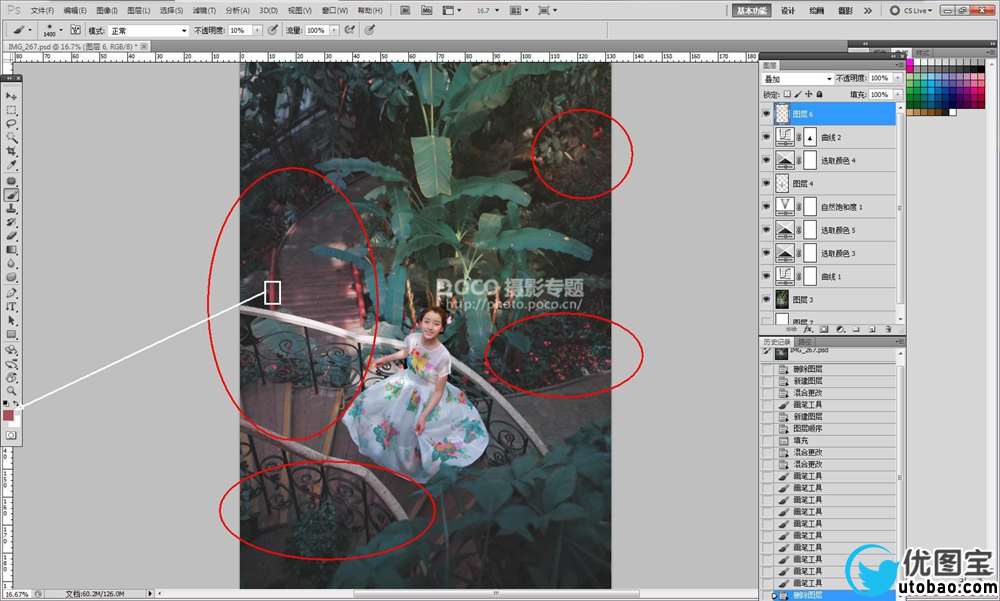
Task: Open layer fill 填充 arrow
Action: (x=898, y=94)
